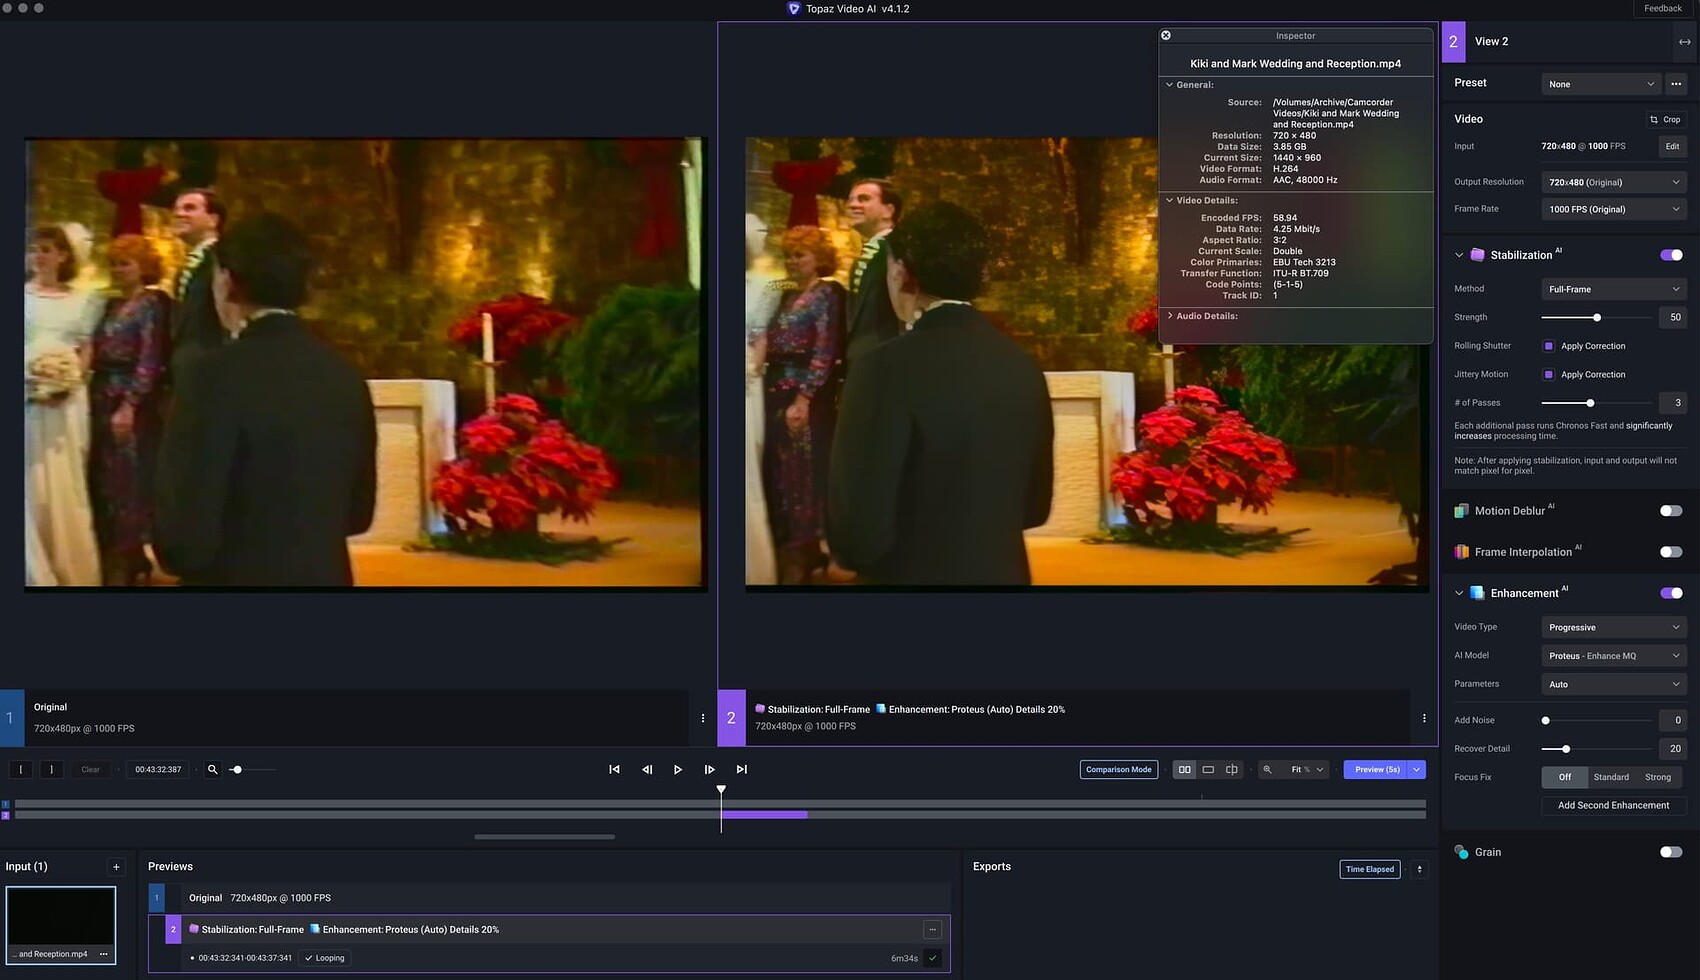Enable Frame Interpolation
This screenshot has height=980, width=1700.
(1670, 551)
